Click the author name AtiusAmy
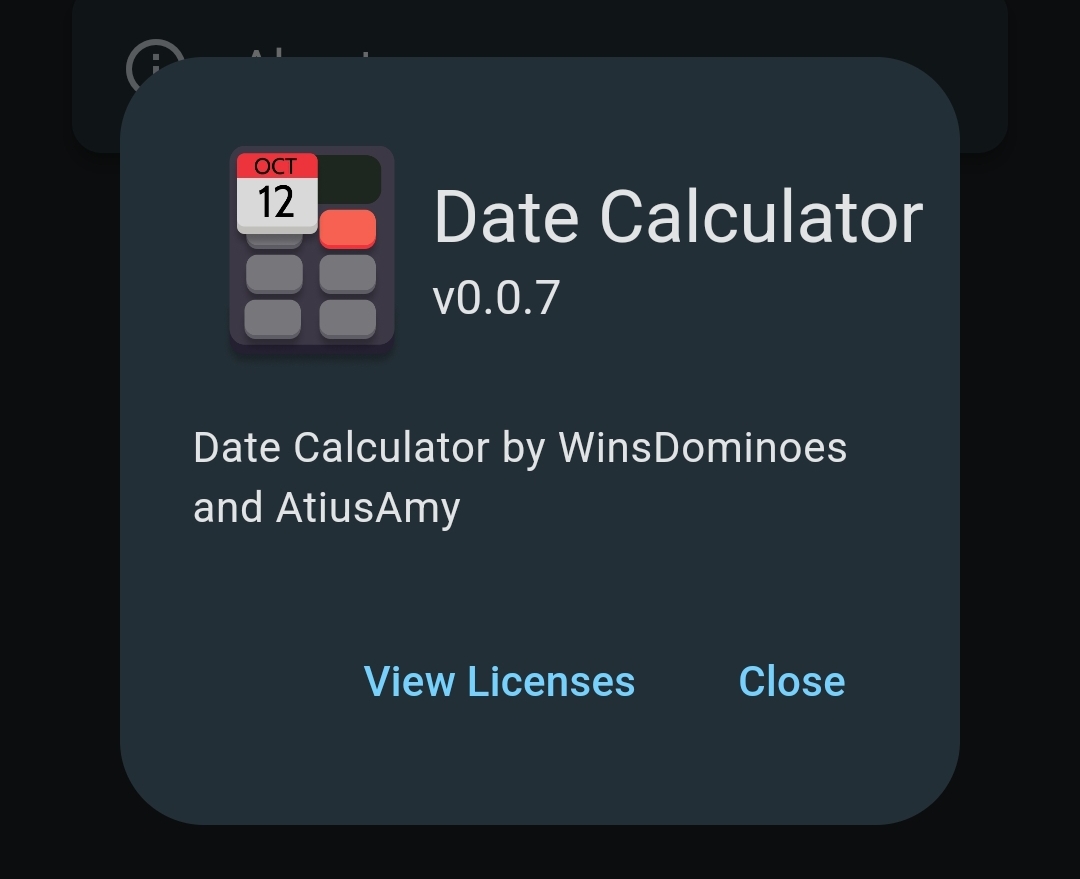Screen dimensions: 1080x879 point(368,508)
